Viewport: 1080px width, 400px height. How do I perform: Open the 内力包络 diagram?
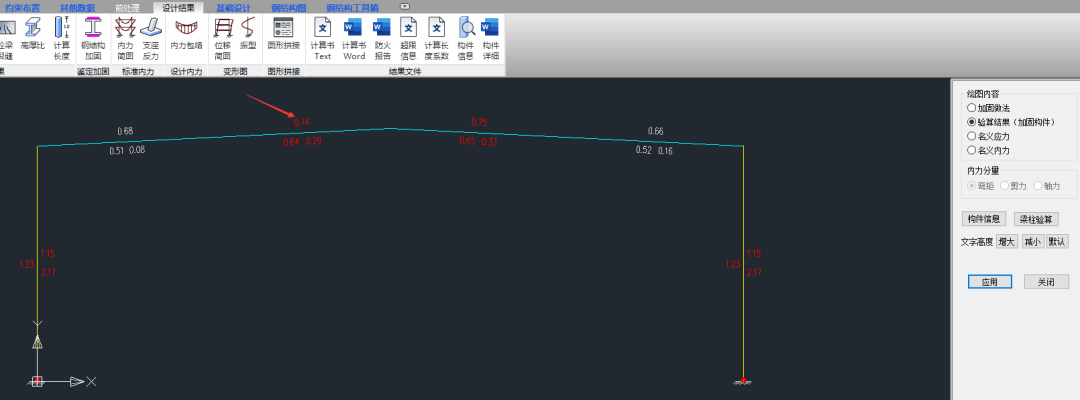pos(186,34)
